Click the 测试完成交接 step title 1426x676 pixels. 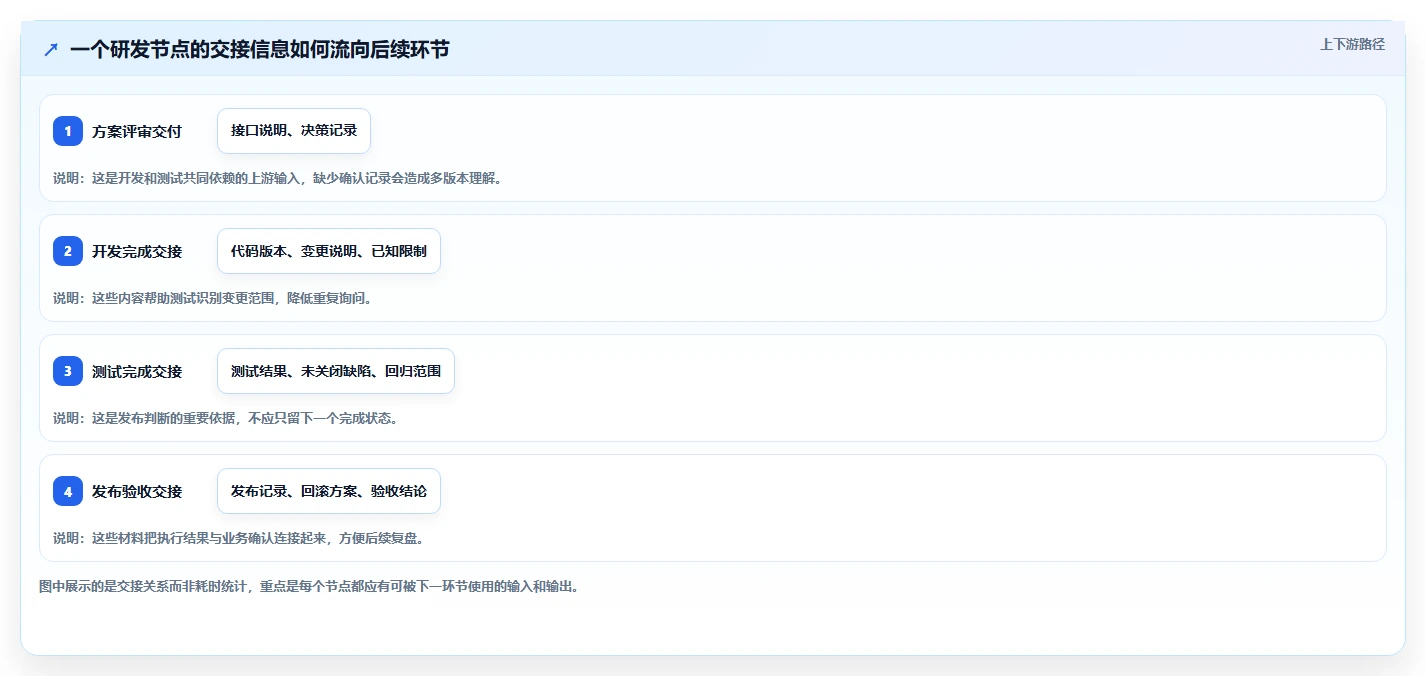tap(137, 371)
